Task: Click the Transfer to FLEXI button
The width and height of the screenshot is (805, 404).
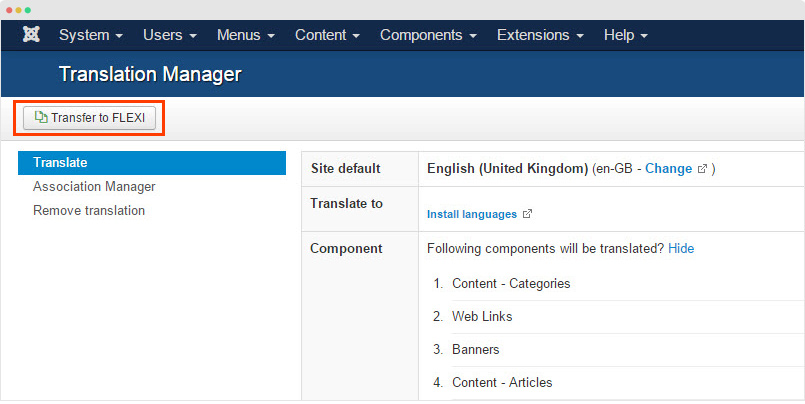Action: coord(89,118)
